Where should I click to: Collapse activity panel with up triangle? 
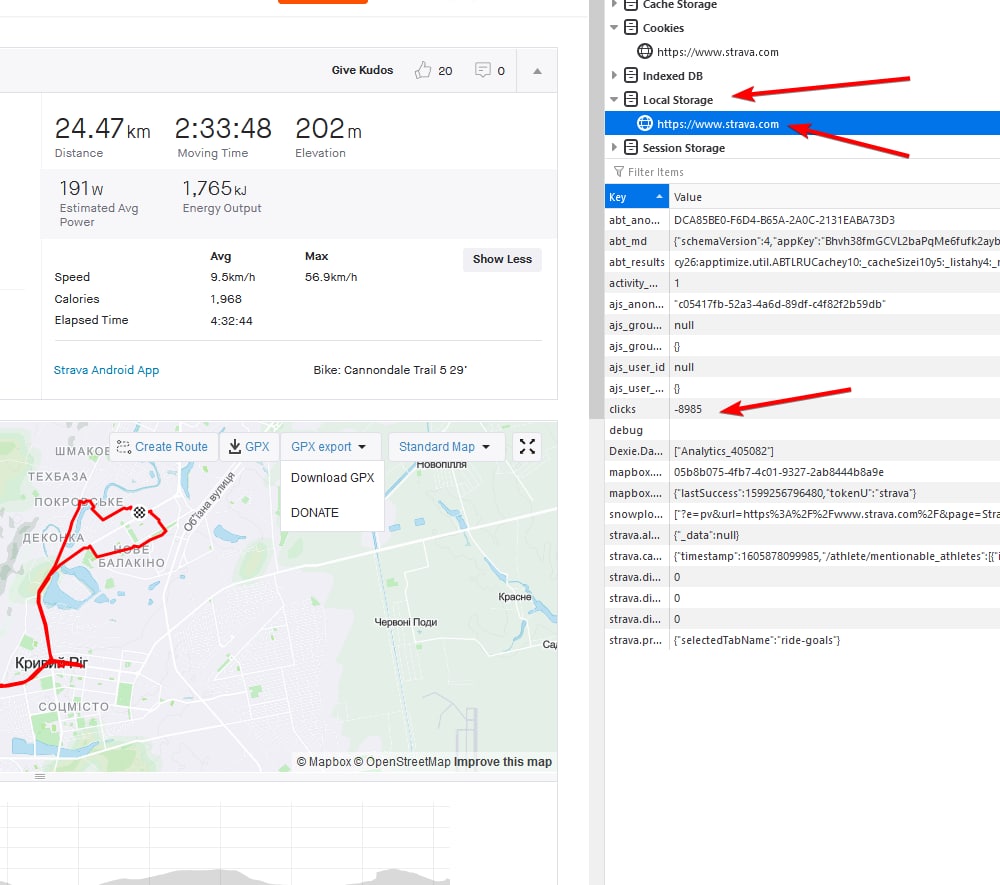click(x=537, y=71)
